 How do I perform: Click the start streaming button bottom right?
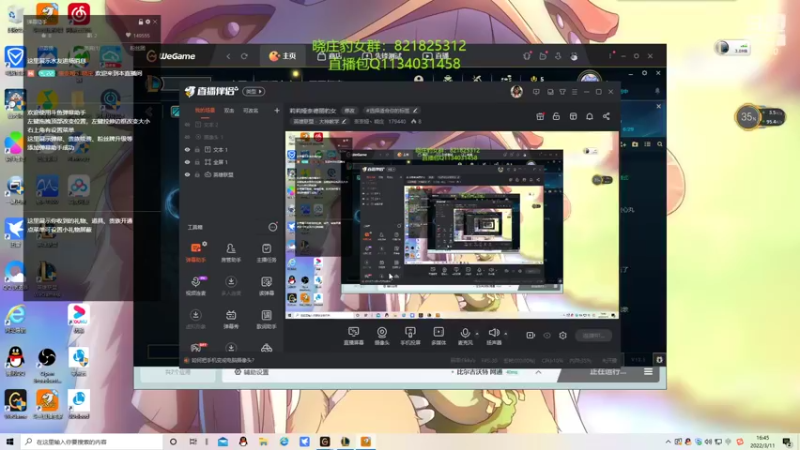(x=594, y=335)
